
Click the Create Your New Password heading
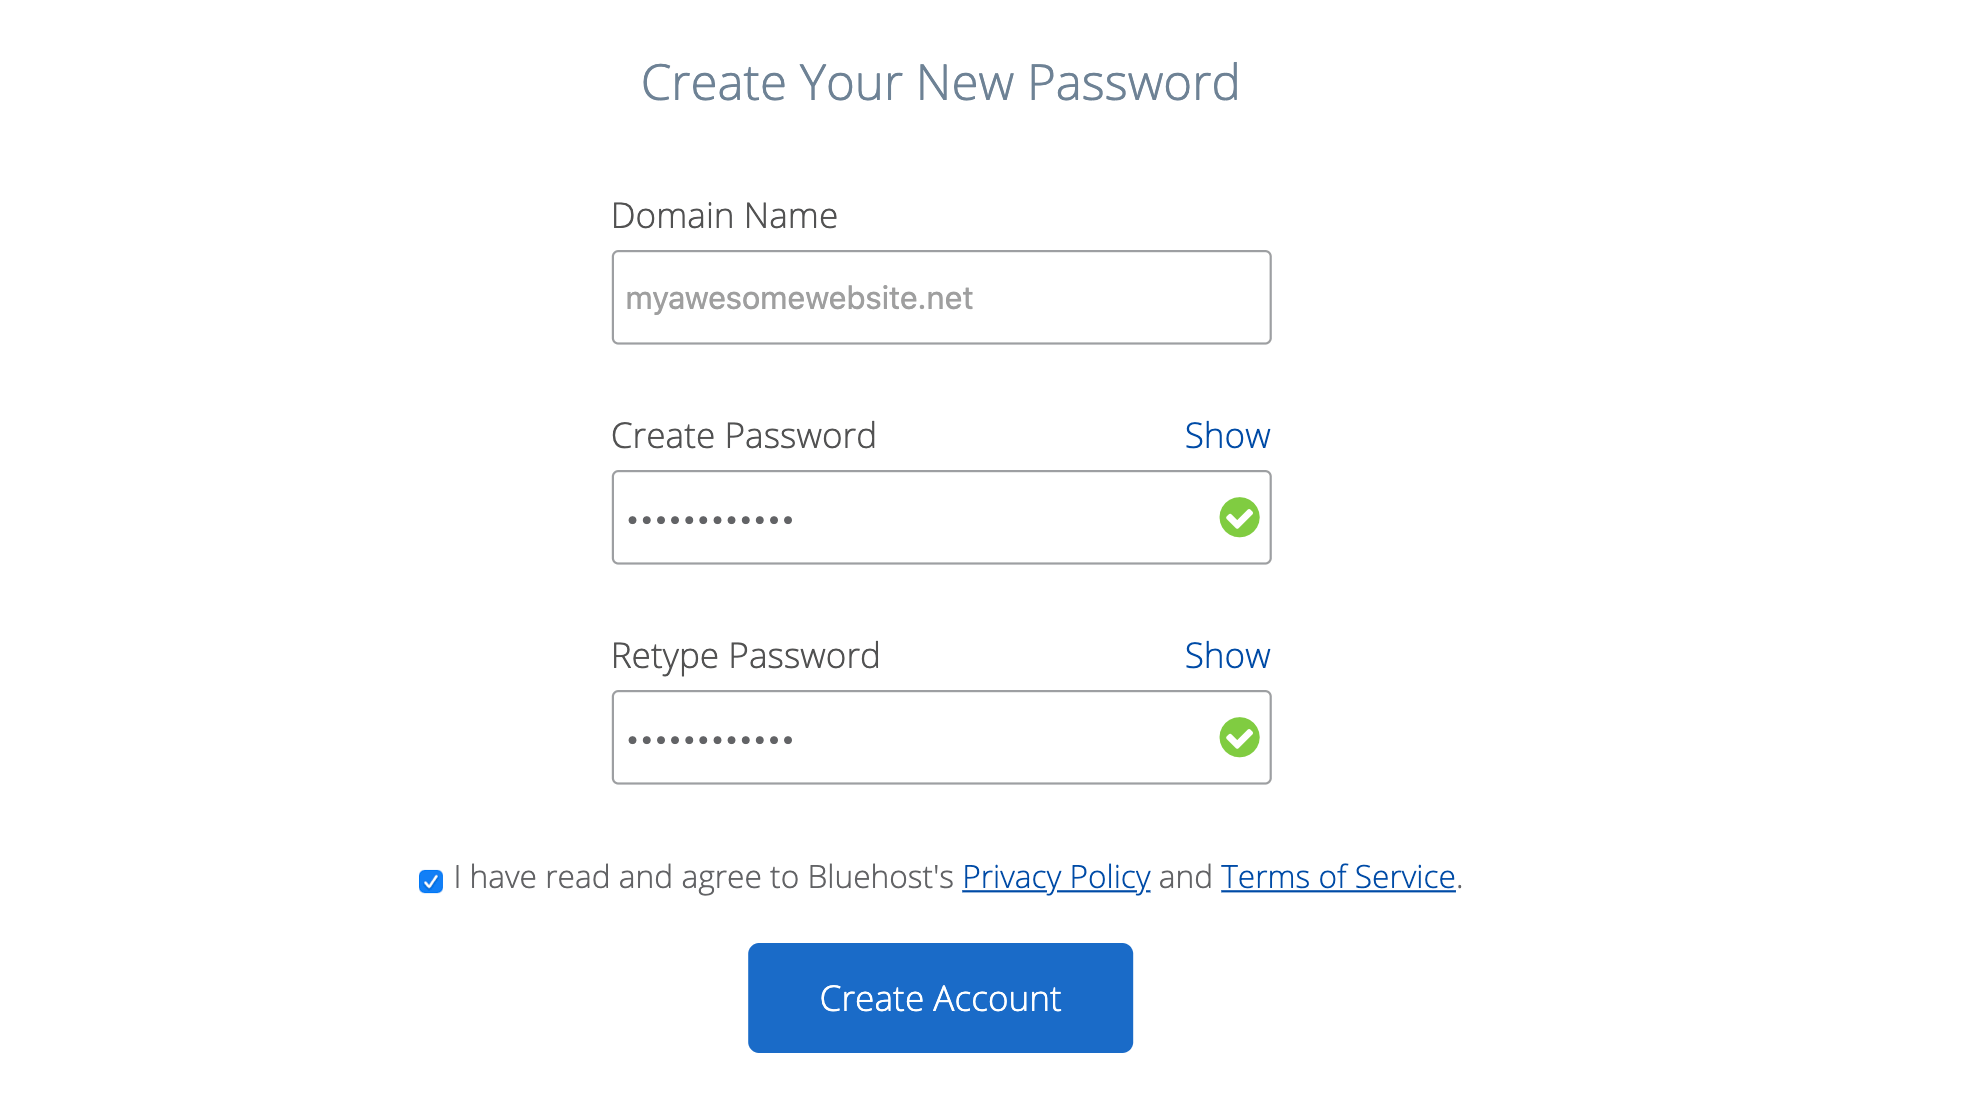(940, 82)
